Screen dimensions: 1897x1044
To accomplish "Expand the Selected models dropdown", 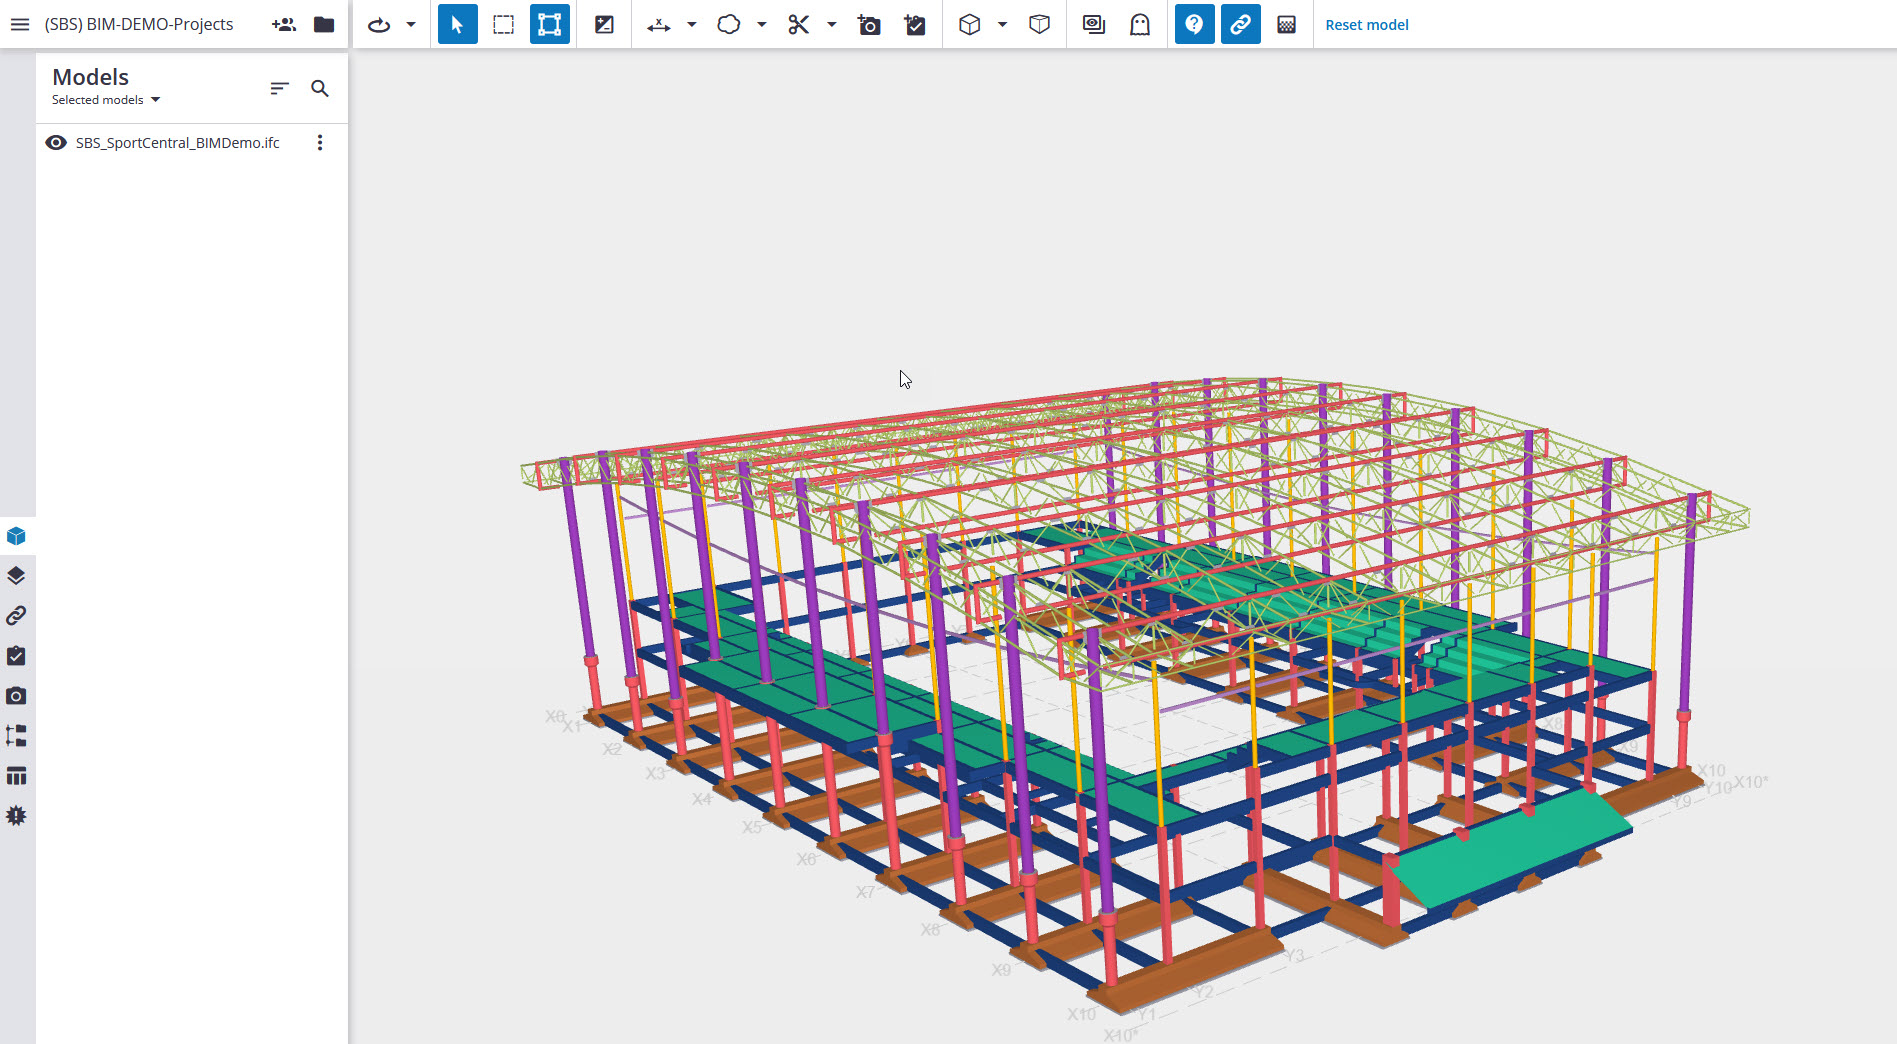I will [104, 99].
